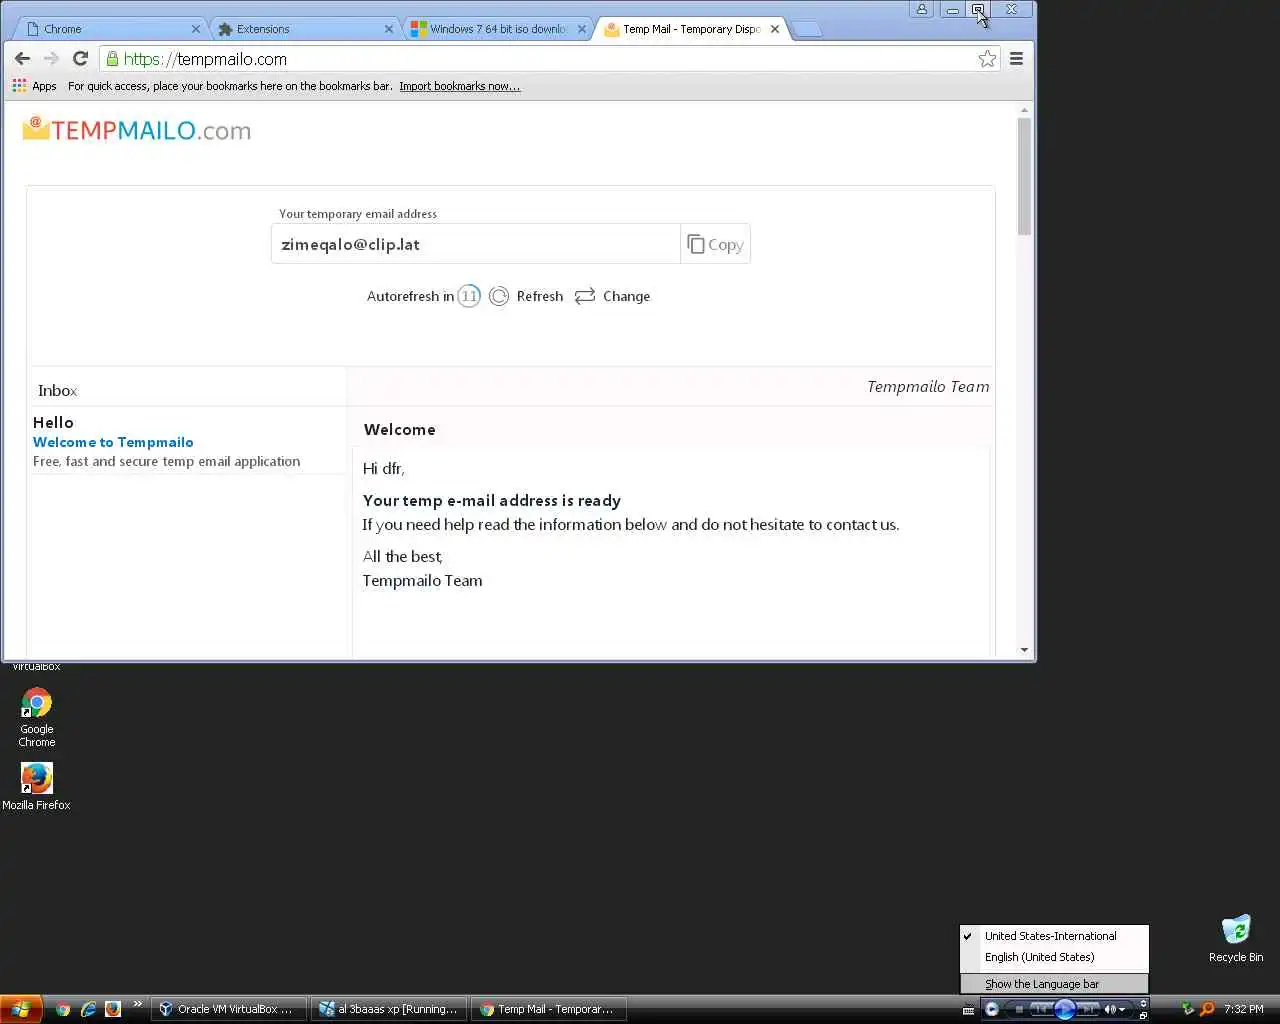The image size is (1280, 1024).
Task: Switch to Windows 7 64 bit iso tab
Action: pyautogui.click(x=497, y=29)
